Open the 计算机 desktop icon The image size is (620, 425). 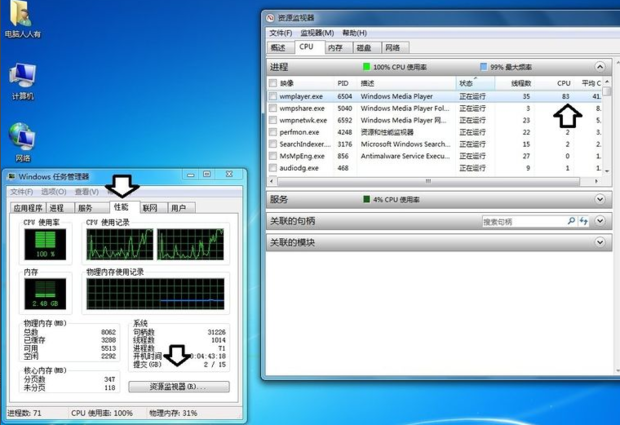click(x=23, y=81)
